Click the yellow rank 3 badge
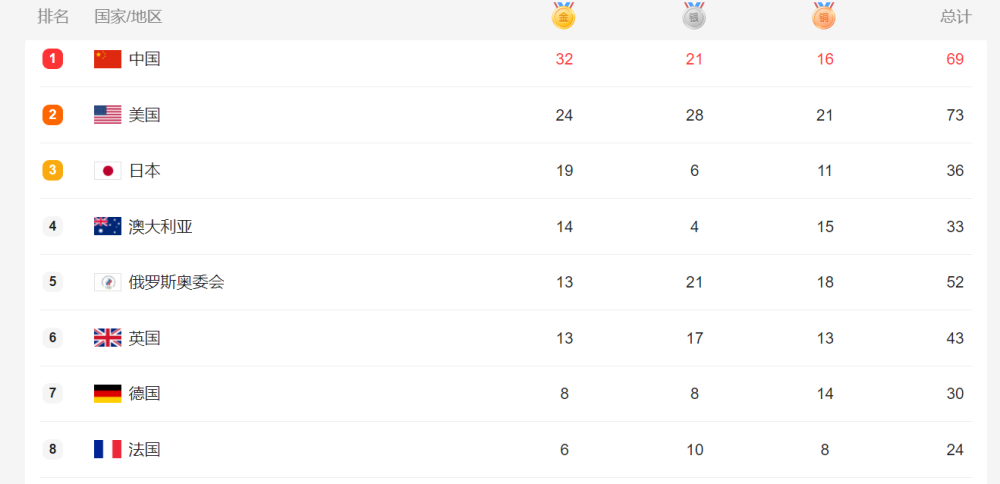Viewport: 1000px width, 484px height. point(52,171)
